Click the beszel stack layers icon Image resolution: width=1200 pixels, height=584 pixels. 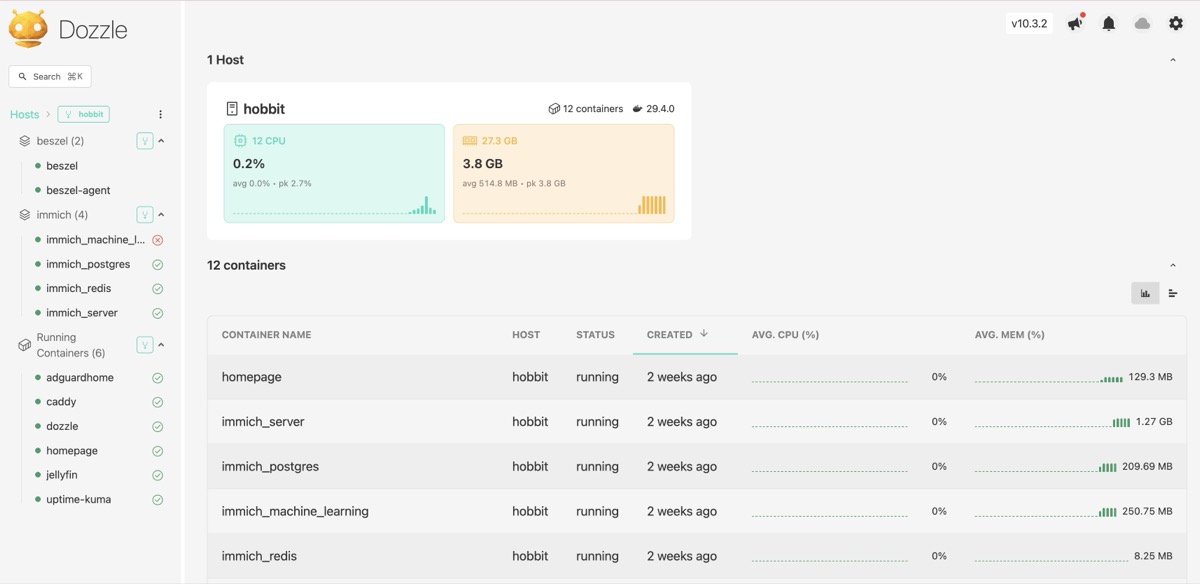[25, 141]
